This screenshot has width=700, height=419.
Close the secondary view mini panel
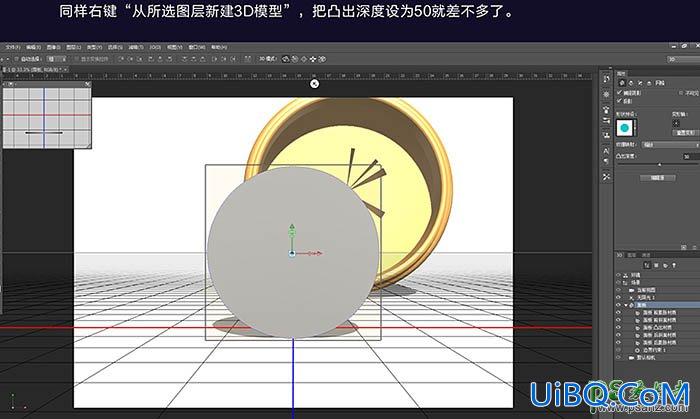coord(88,83)
